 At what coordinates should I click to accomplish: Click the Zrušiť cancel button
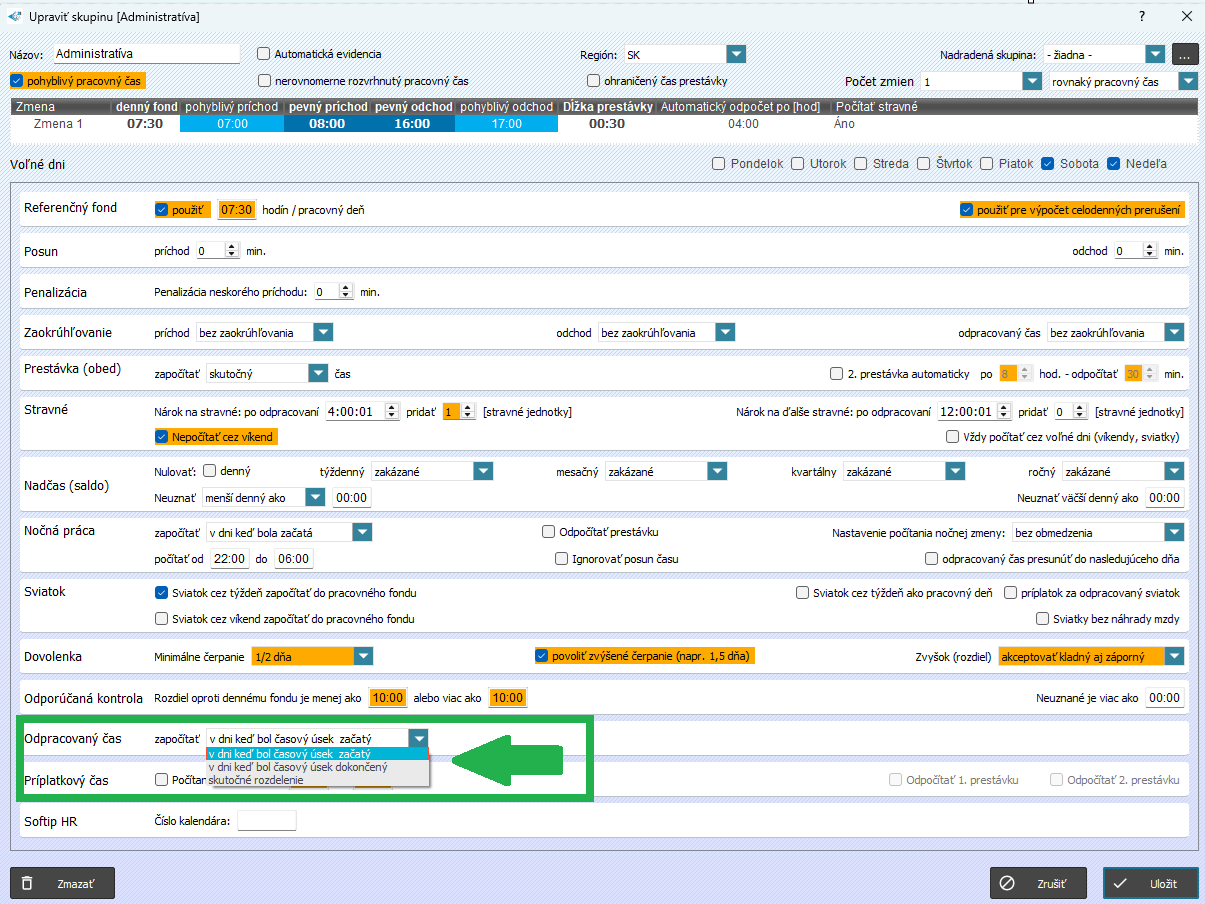1037,883
